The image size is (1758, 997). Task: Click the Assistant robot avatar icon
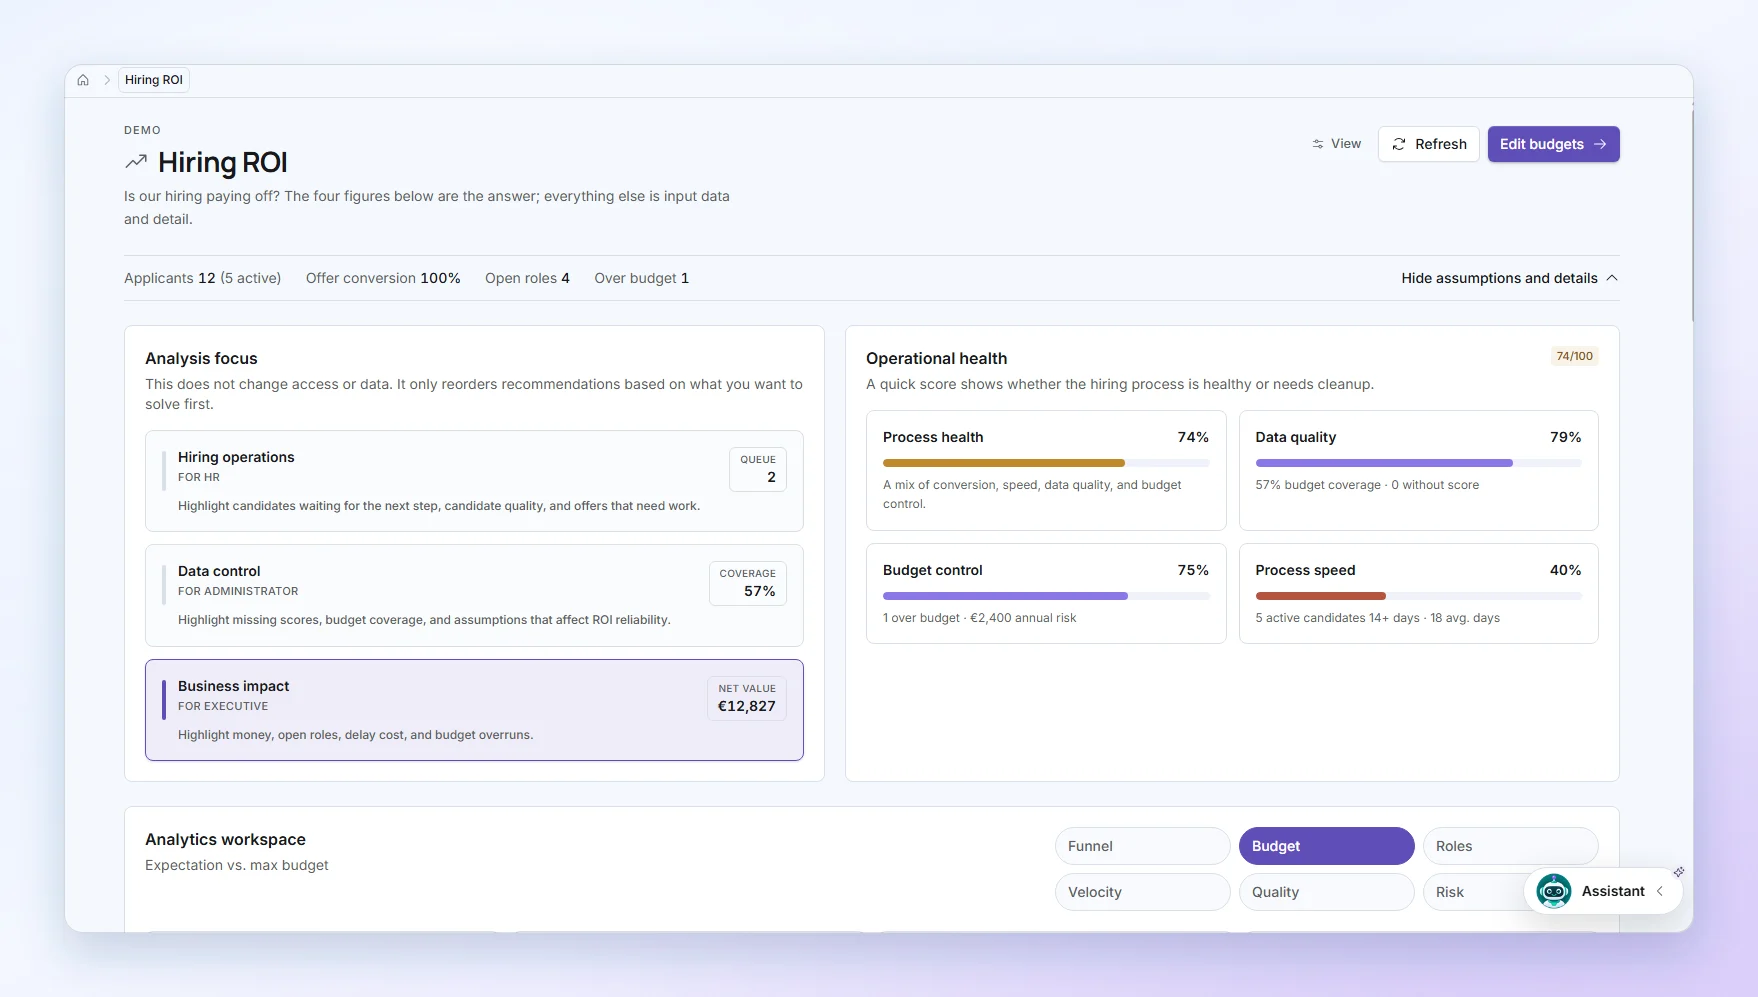click(x=1554, y=891)
